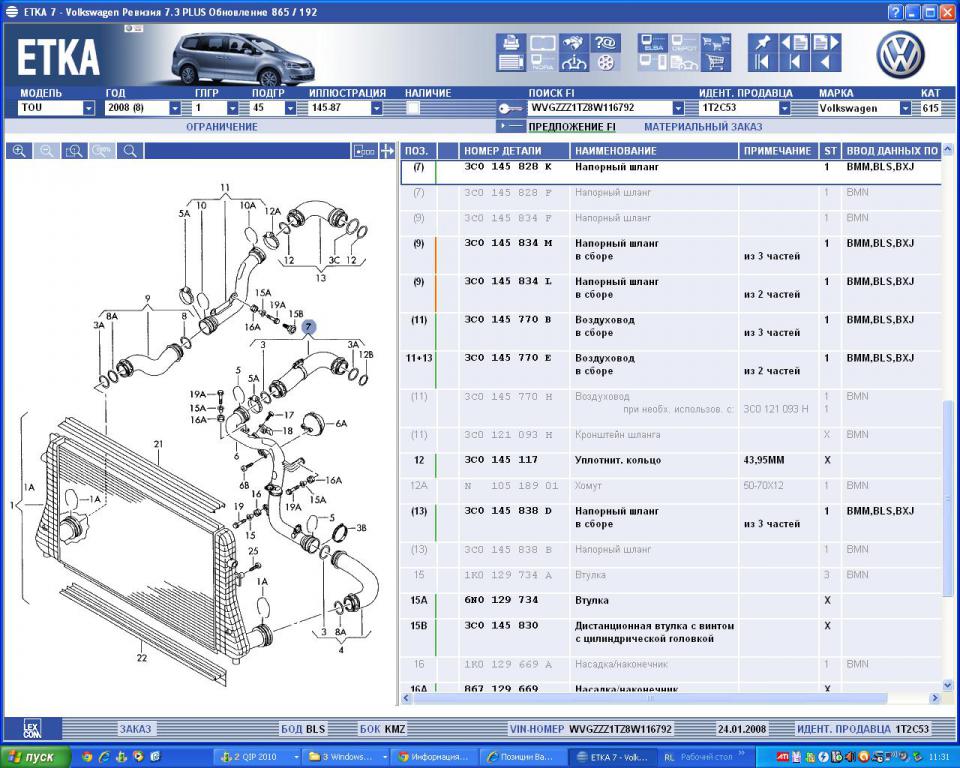Click the zoom region magnifier icon
Image resolution: width=960 pixels, height=768 pixels.
pos(74,151)
